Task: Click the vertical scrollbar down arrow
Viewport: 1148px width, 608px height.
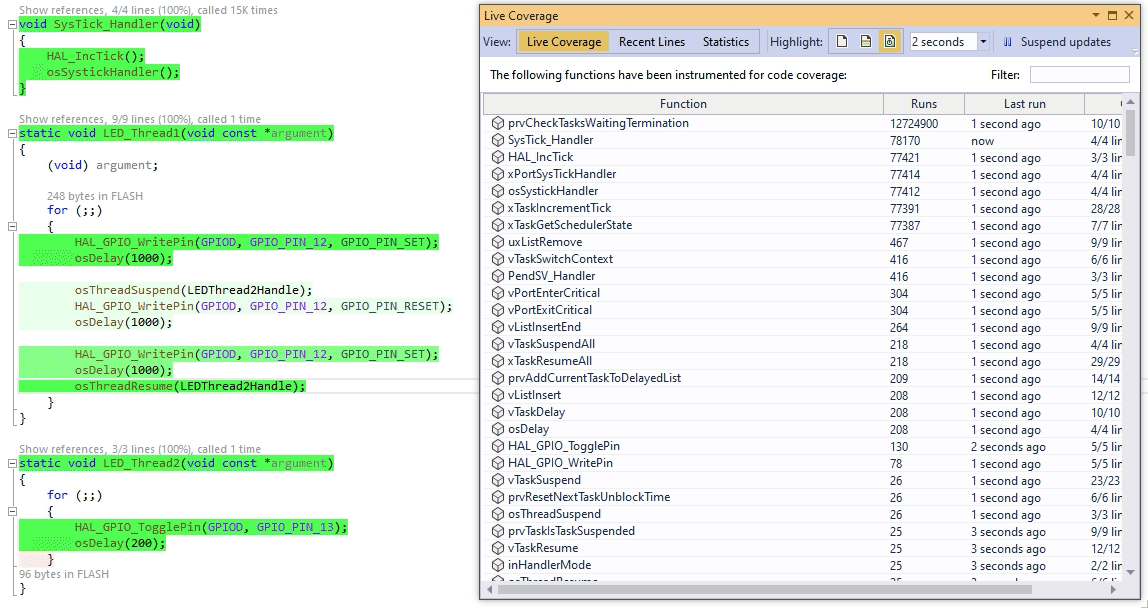Action: pyautogui.click(x=1130, y=571)
